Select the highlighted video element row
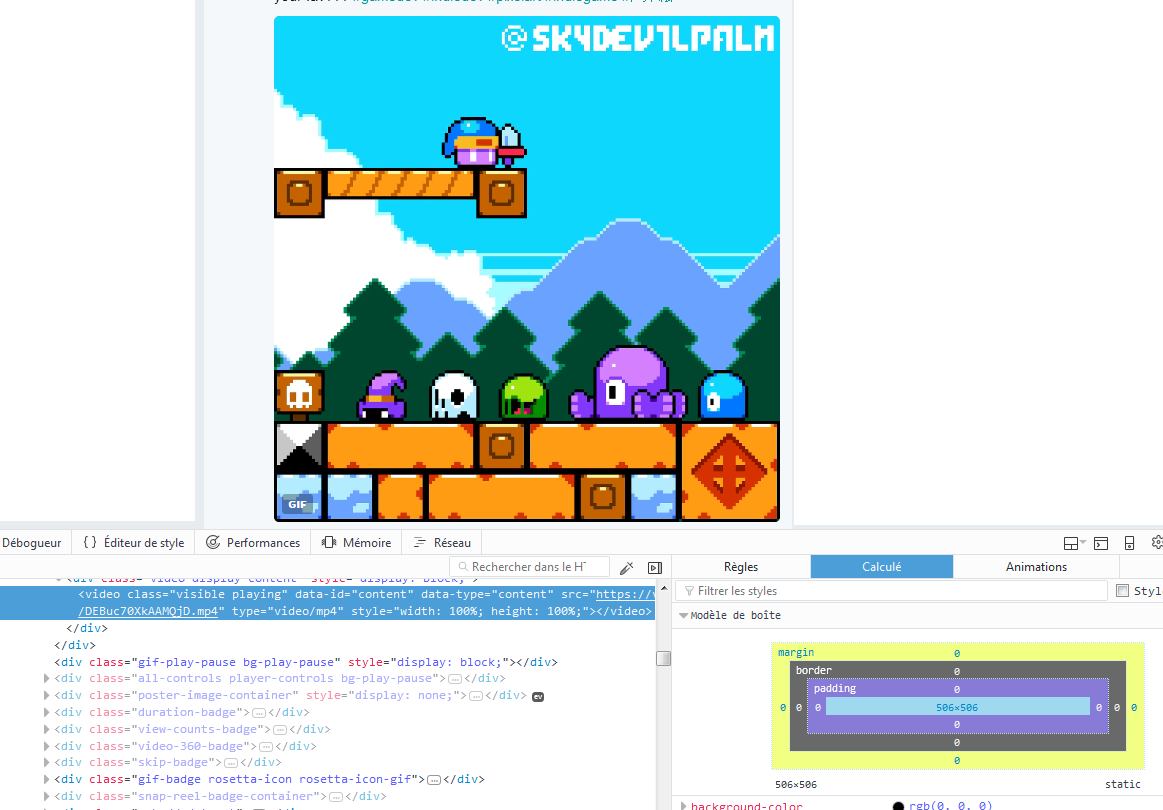Screen dimensions: 1163x810 pos(327,602)
